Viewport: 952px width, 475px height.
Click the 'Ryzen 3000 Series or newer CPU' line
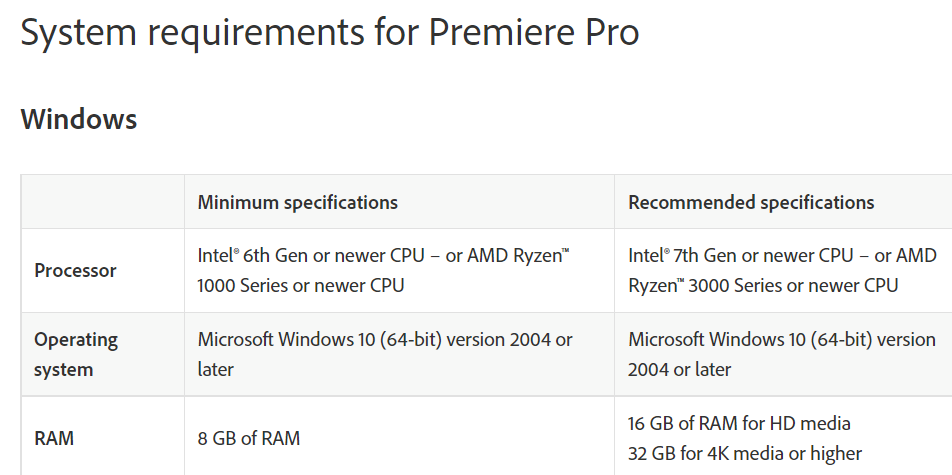pos(763,285)
